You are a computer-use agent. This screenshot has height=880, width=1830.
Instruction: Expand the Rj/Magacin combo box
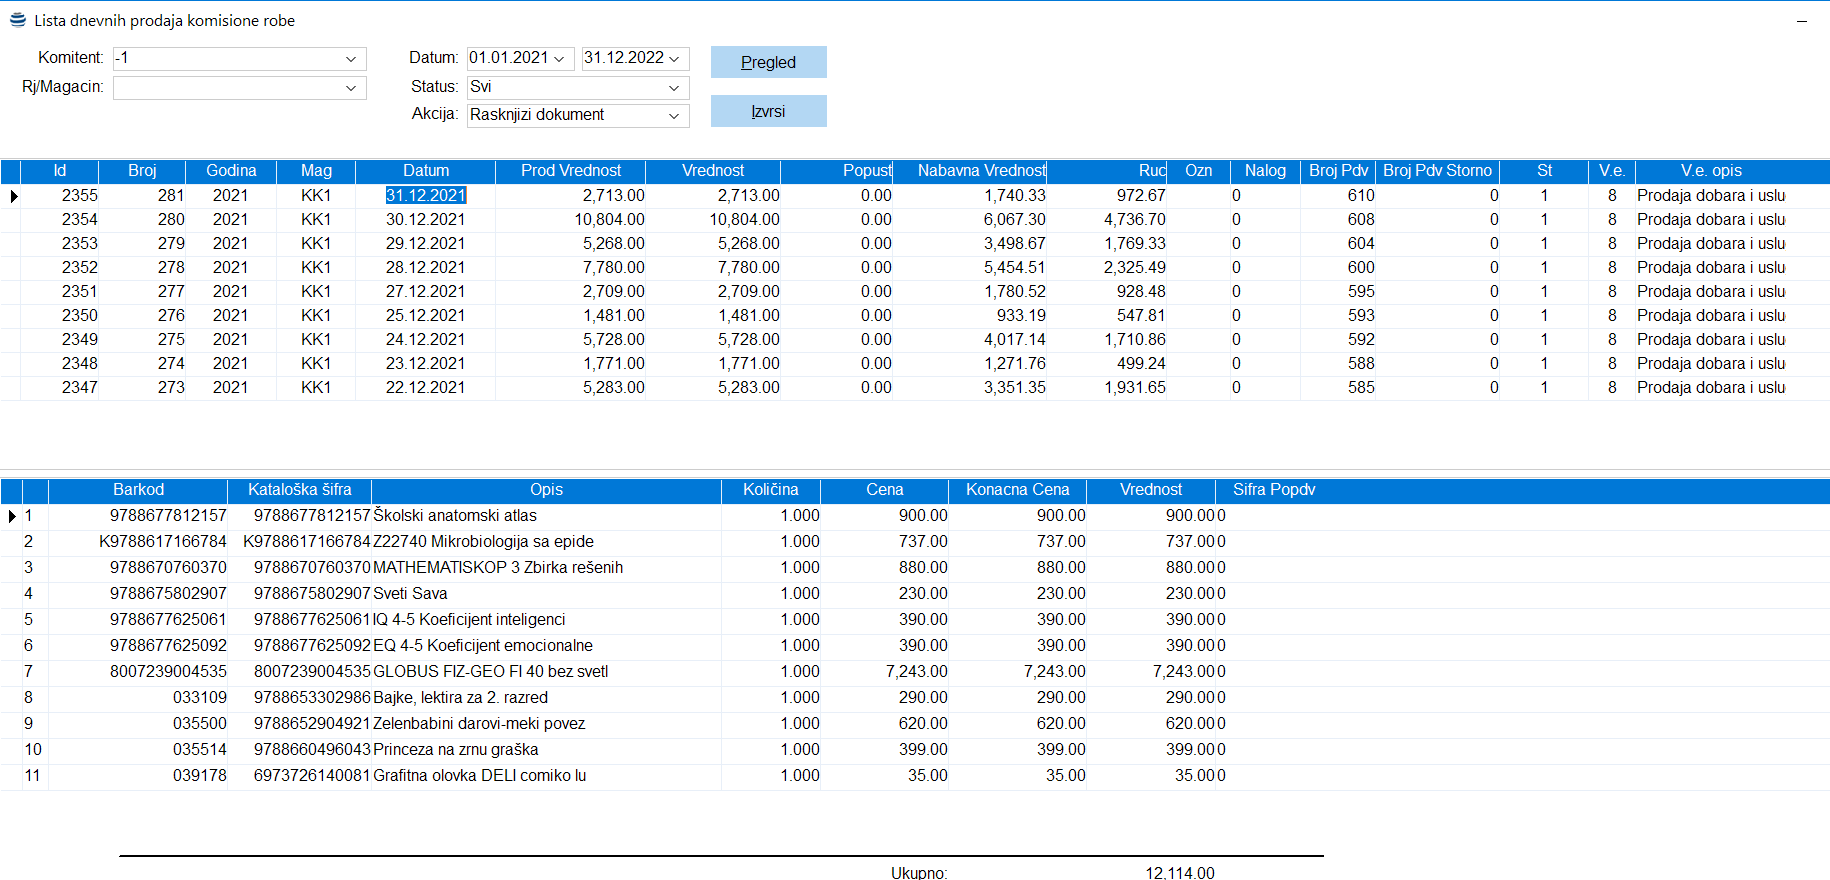(350, 88)
